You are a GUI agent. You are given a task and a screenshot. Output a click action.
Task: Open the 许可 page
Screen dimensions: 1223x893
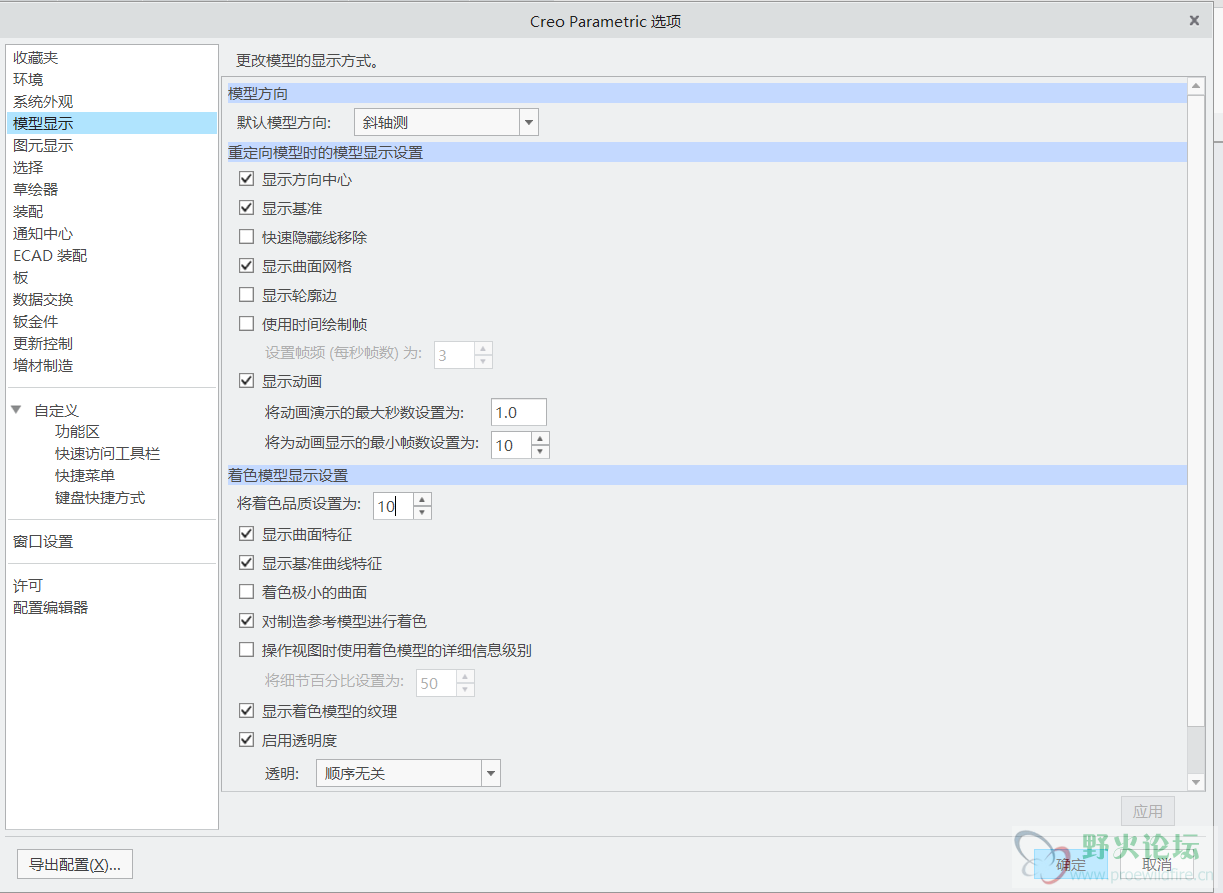[x=28, y=586]
